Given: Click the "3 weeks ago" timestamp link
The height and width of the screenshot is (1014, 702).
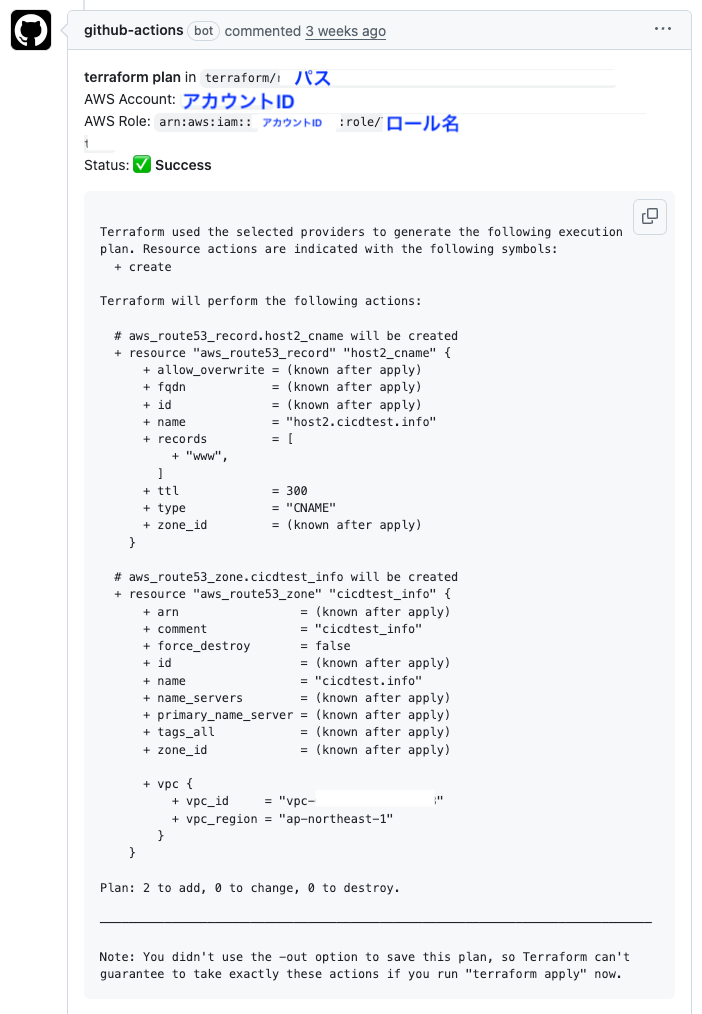Looking at the screenshot, I should (x=345, y=31).
